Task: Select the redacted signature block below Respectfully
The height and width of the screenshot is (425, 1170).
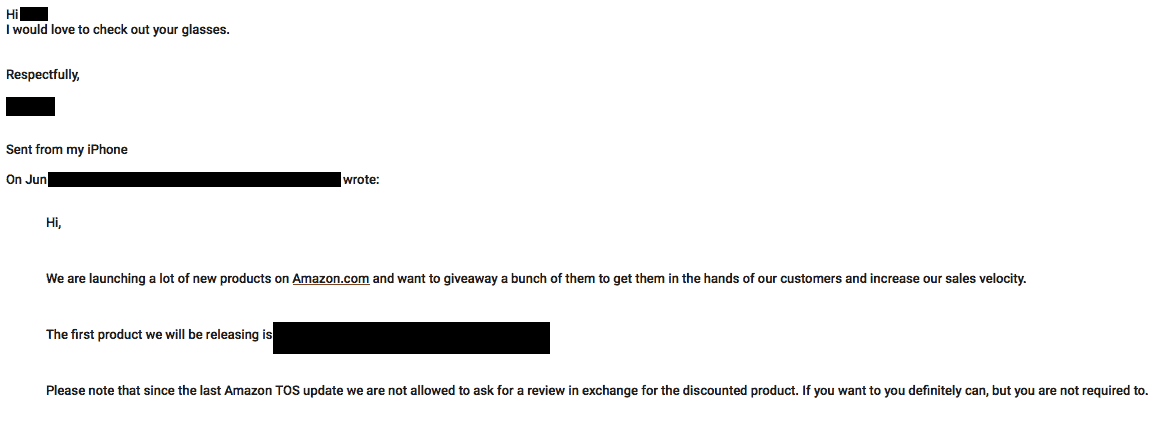Action: coord(31,106)
